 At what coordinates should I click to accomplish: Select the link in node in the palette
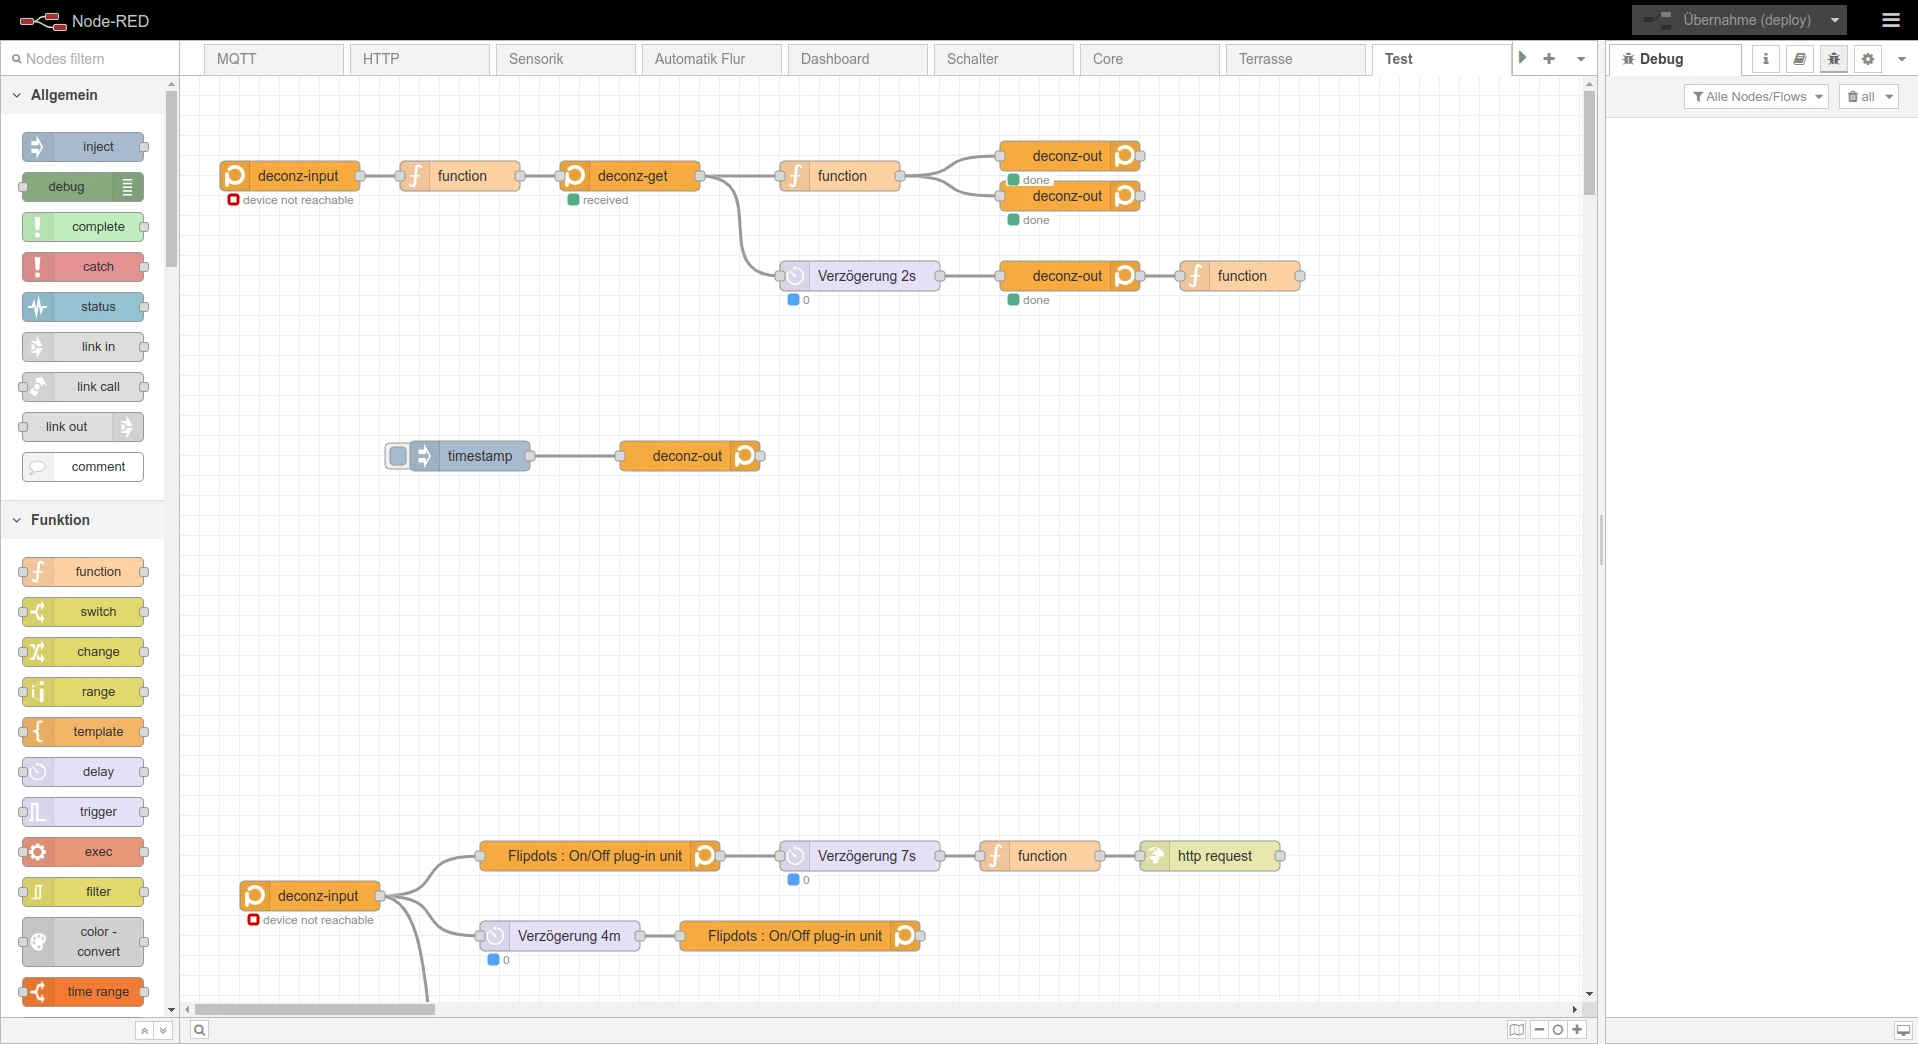tap(83, 347)
